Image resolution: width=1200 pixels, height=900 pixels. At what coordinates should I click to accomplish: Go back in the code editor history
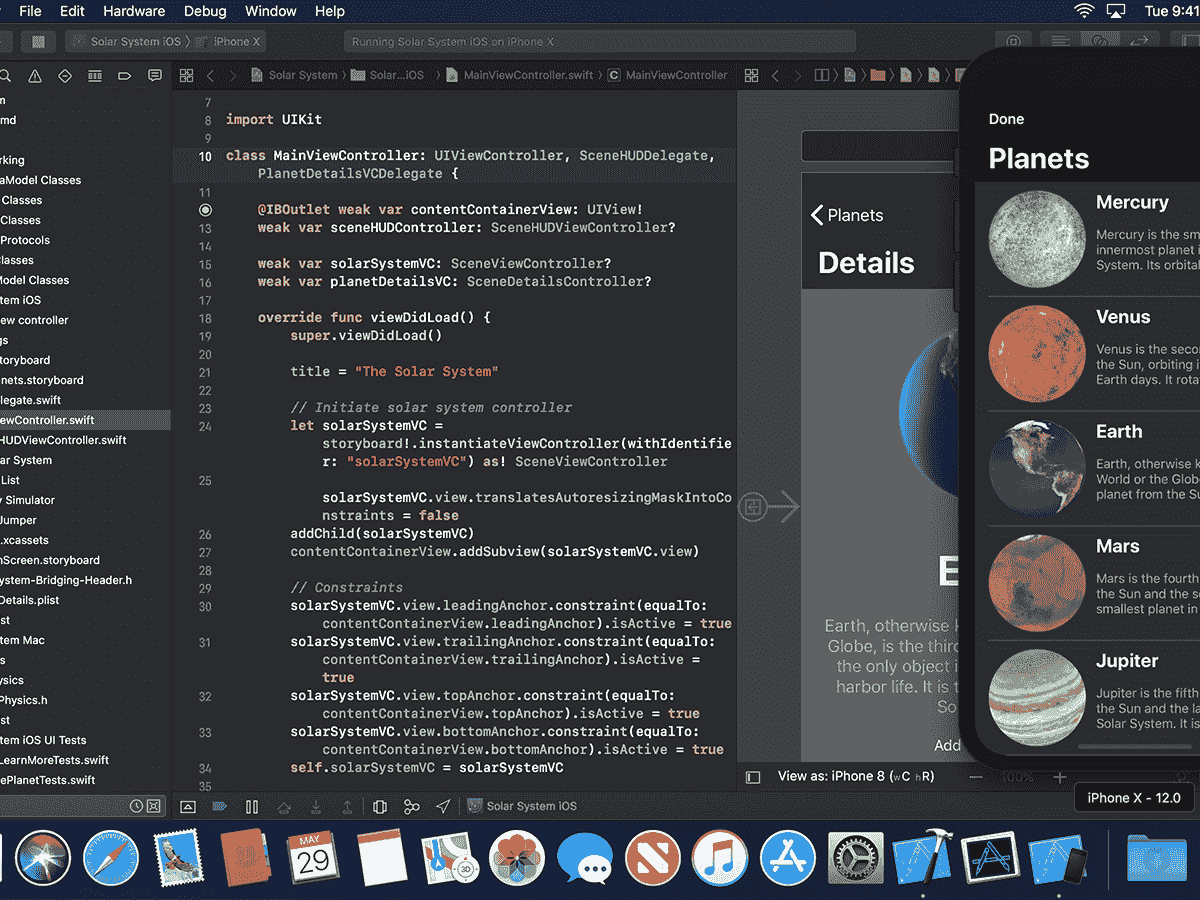pyautogui.click(x=210, y=75)
